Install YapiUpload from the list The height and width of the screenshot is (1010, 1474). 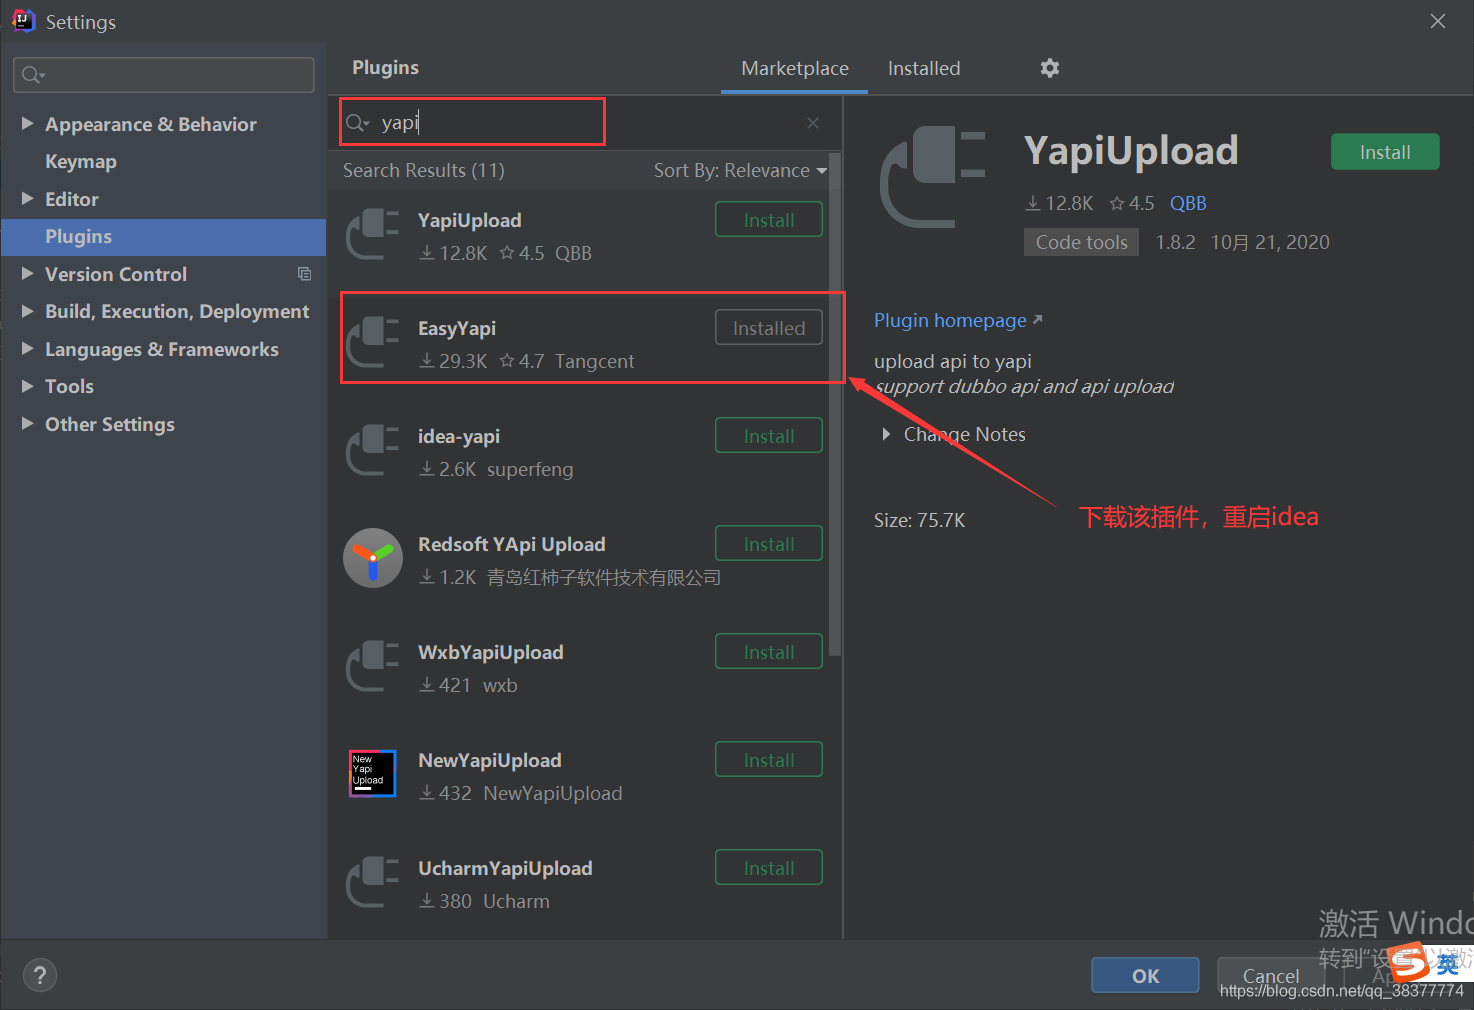point(769,220)
